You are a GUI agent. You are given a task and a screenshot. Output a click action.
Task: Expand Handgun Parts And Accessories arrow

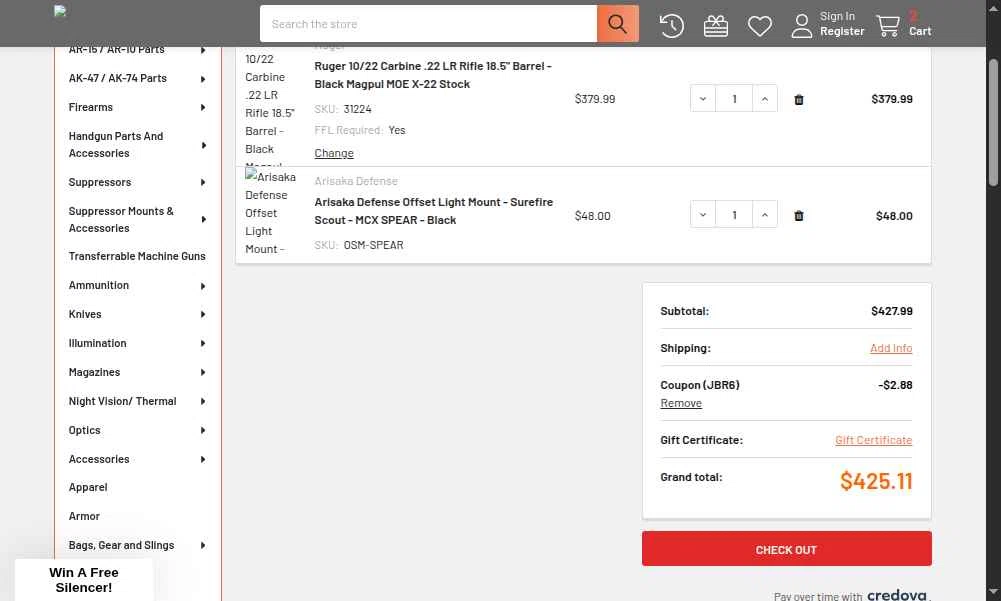coord(203,145)
